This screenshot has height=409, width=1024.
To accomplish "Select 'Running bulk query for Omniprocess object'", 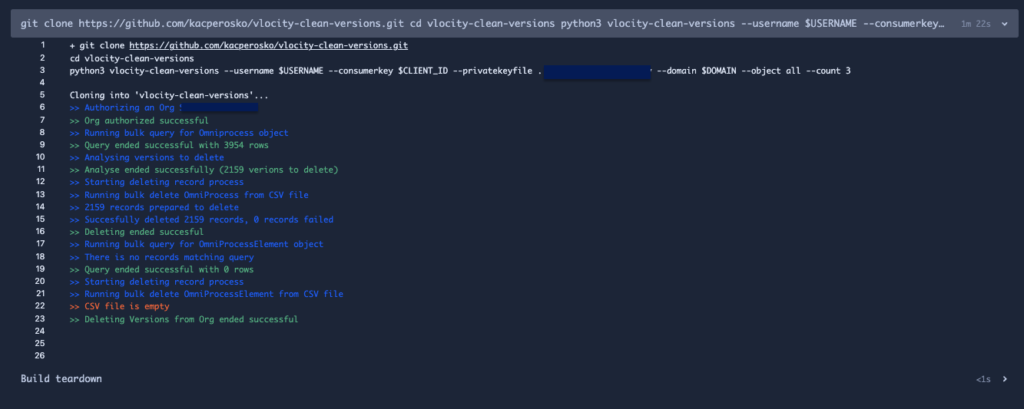I will (x=179, y=133).
